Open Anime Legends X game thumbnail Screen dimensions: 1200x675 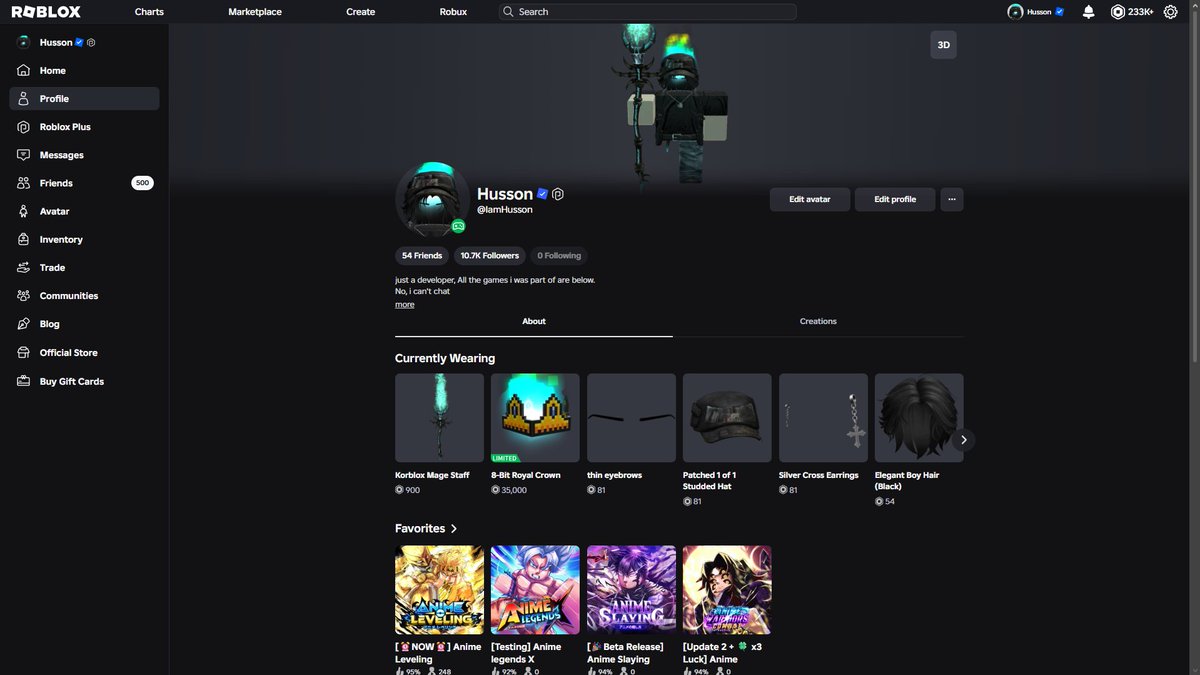coord(535,590)
